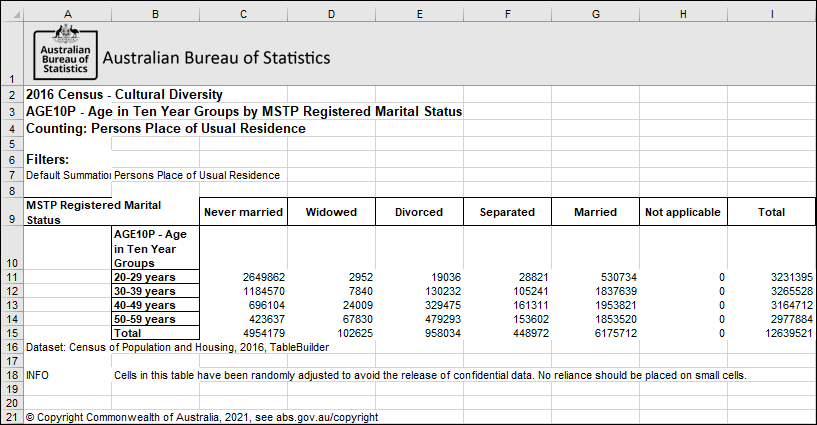
Task: Click the Australian Bureau of Statistics logo
Action: pos(66,53)
